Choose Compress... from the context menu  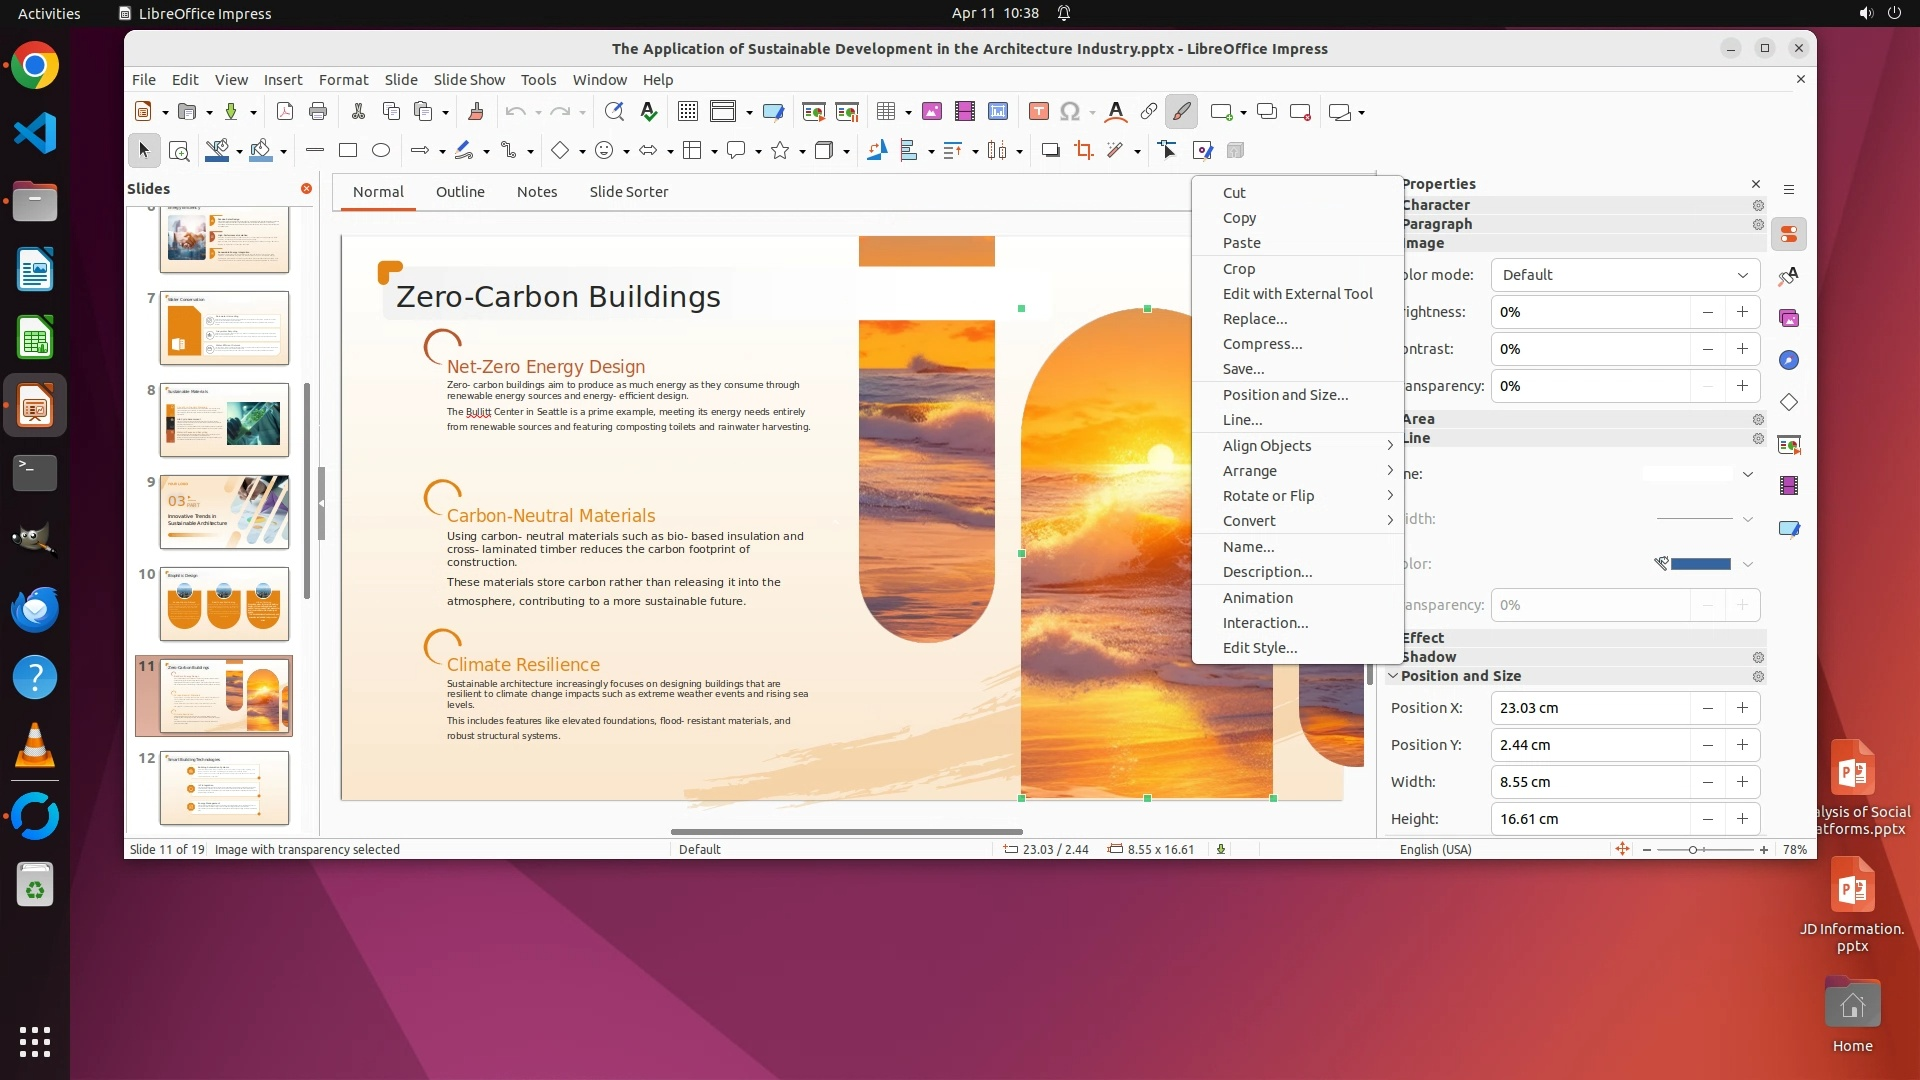1262,344
